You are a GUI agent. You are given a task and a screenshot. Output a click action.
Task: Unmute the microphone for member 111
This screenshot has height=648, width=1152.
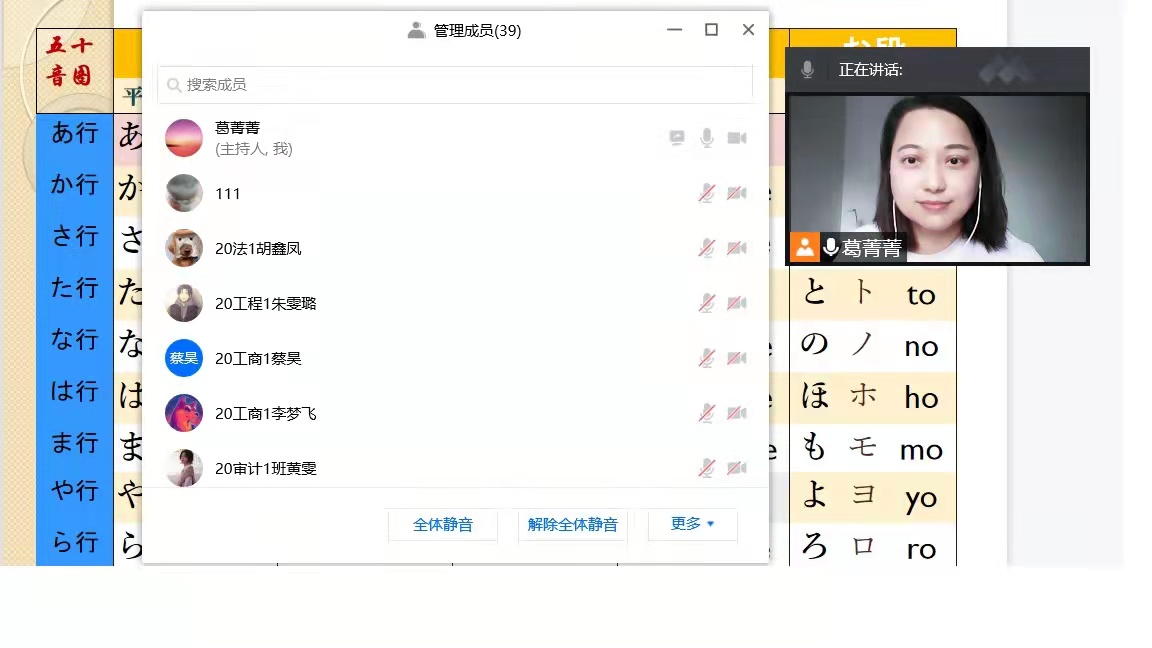pyautogui.click(x=707, y=193)
